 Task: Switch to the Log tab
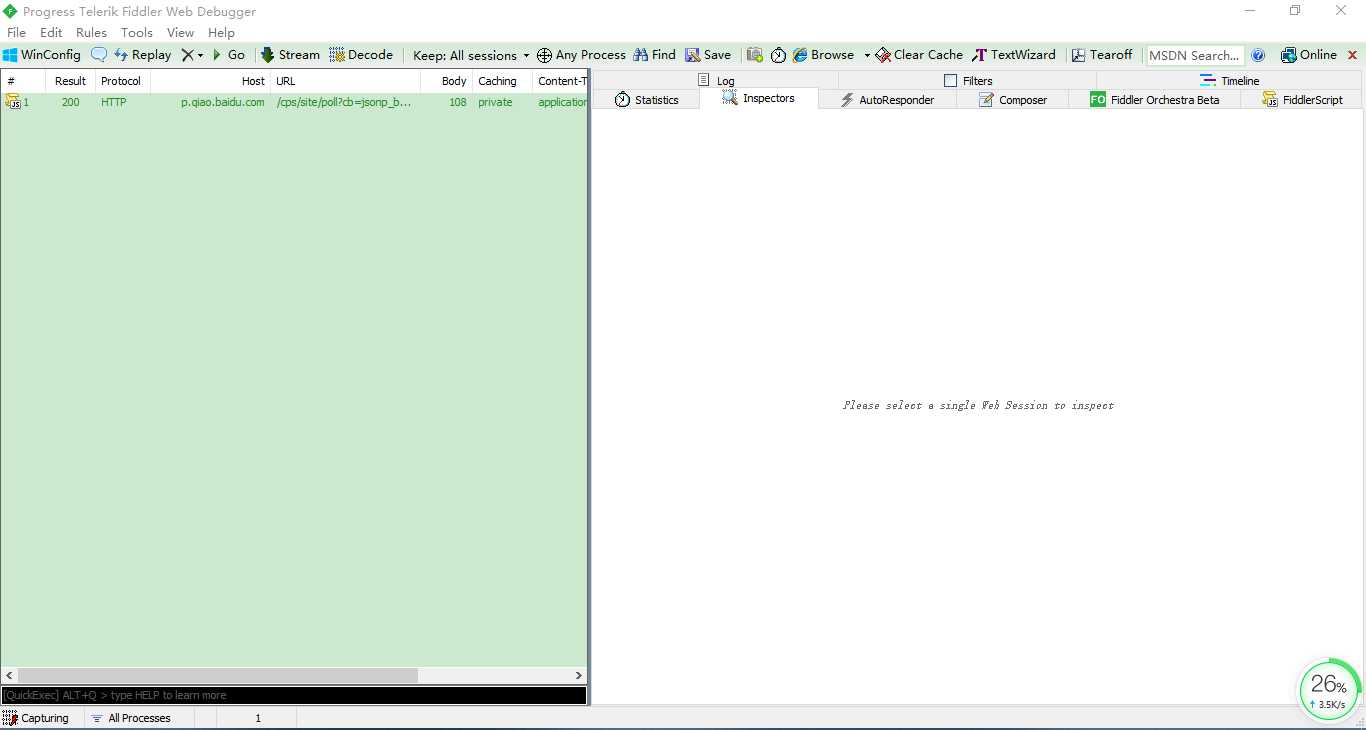(x=716, y=81)
